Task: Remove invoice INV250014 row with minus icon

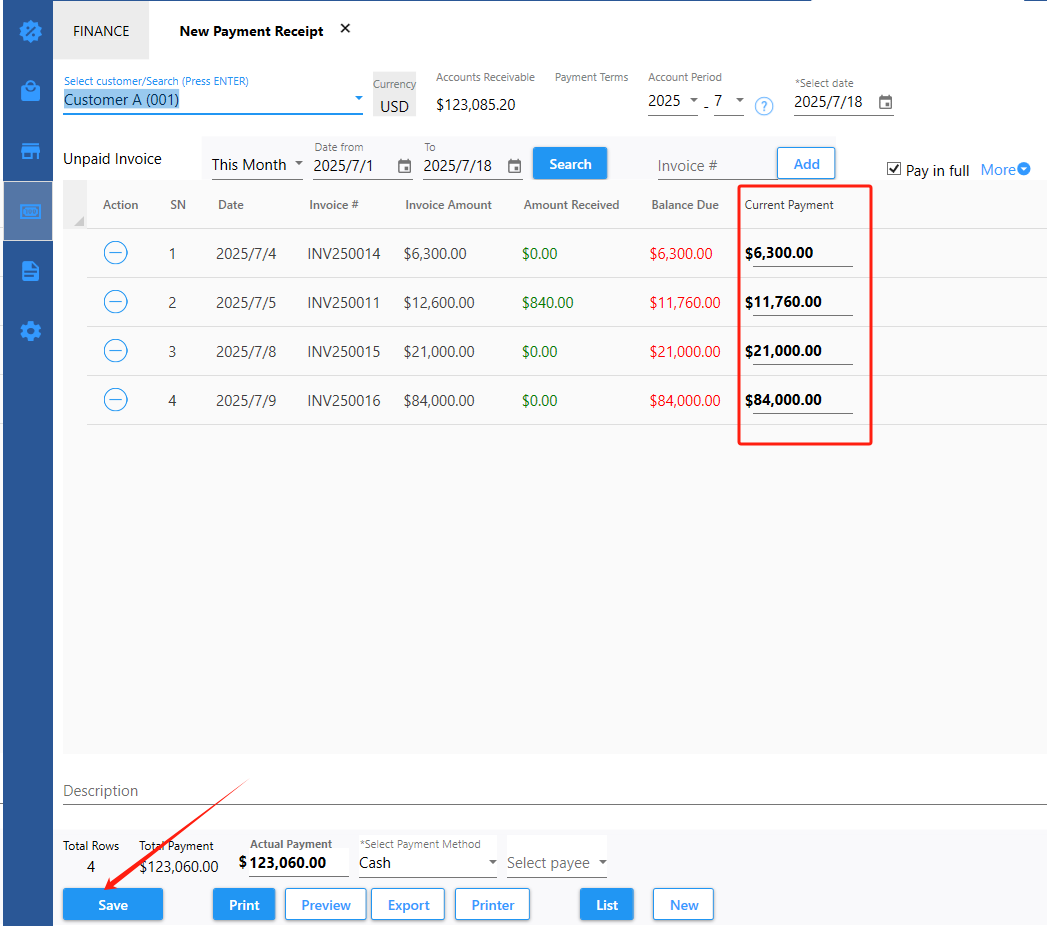Action: (x=116, y=253)
